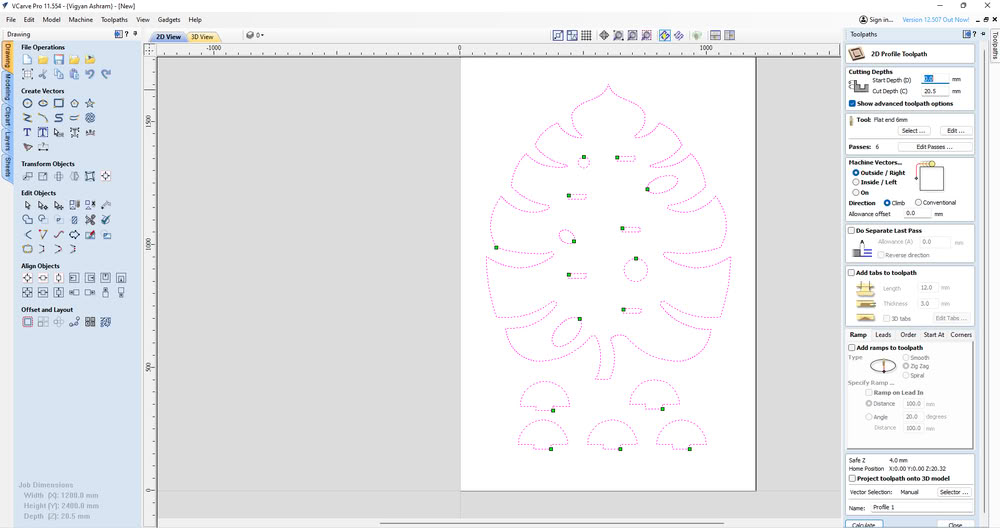Click the Start Depth input field
The image size is (1000, 528).
pyautogui.click(x=935, y=79)
